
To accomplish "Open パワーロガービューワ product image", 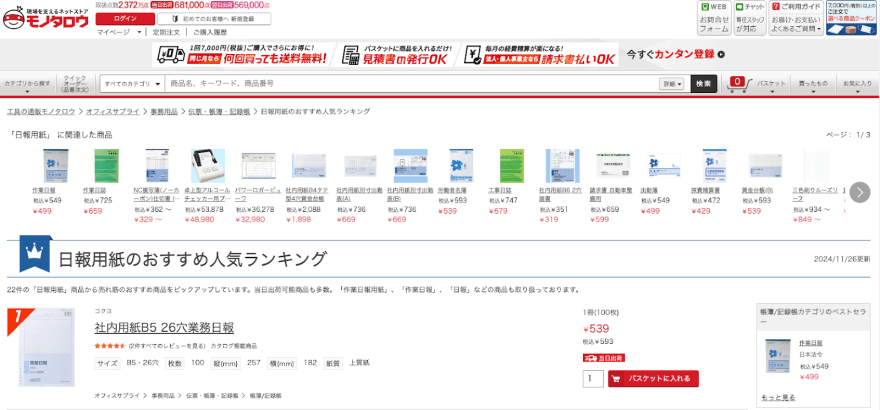I will click(x=259, y=166).
